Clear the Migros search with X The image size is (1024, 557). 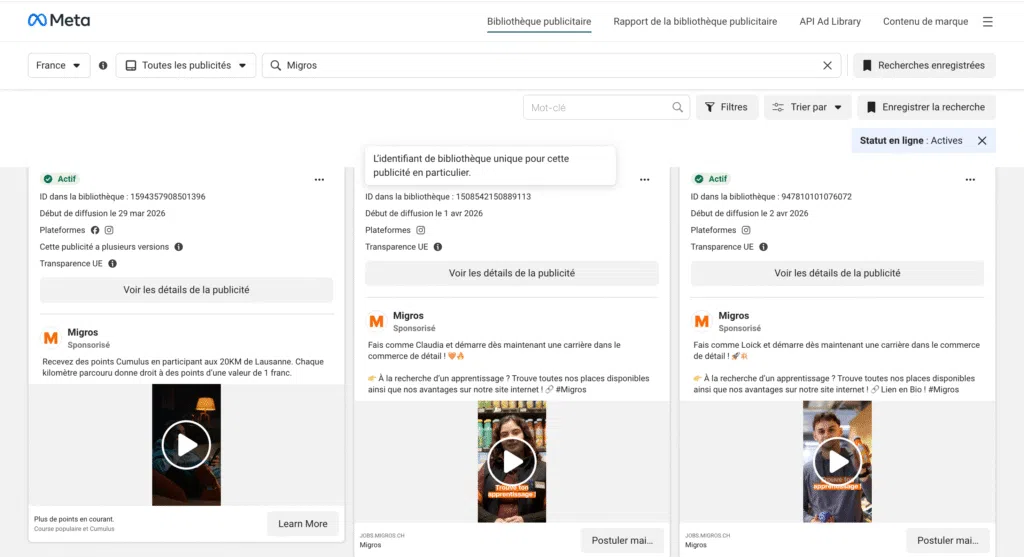coord(827,65)
